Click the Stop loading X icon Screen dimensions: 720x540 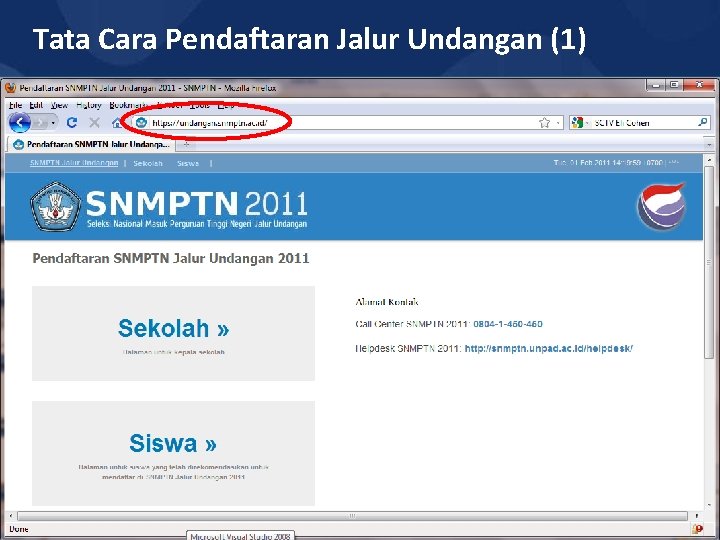(x=95, y=123)
